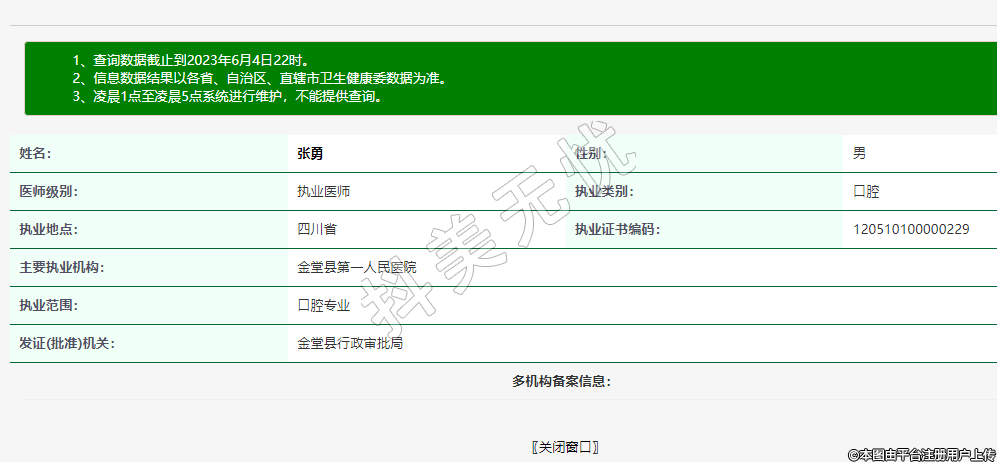Select the 口腔 category value
The width and height of the screenshot is (997, 462).
tap(865, 192)
